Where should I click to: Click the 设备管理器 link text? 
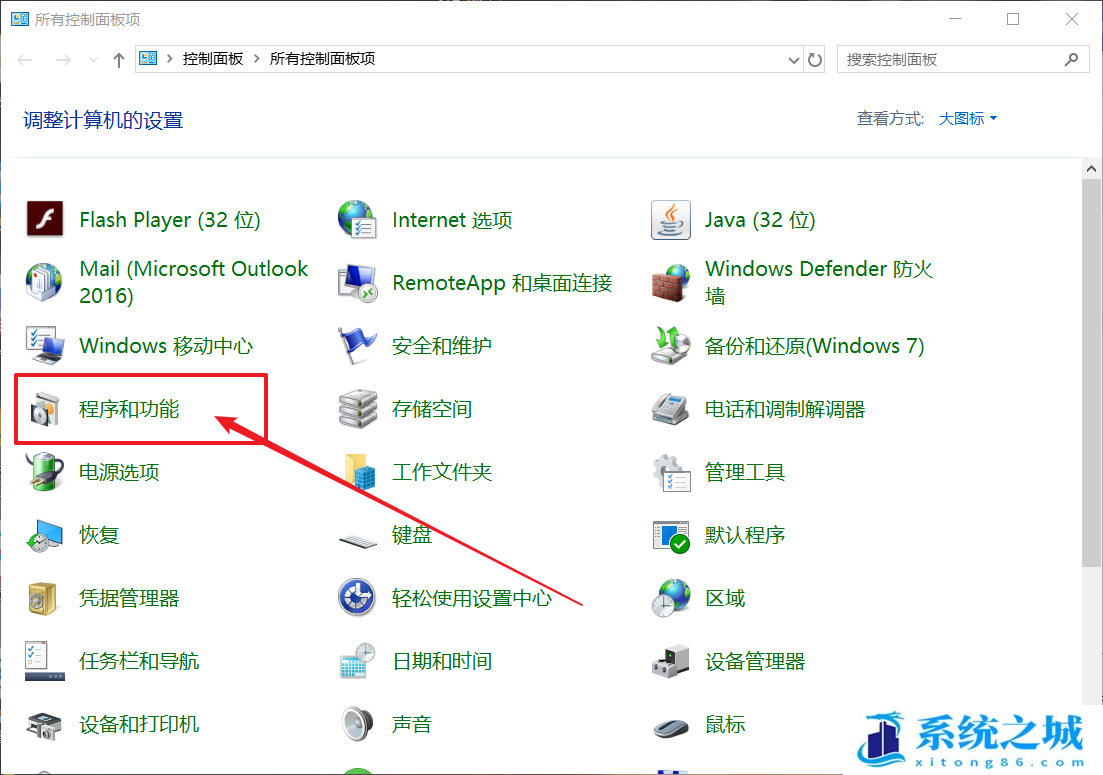755,661
